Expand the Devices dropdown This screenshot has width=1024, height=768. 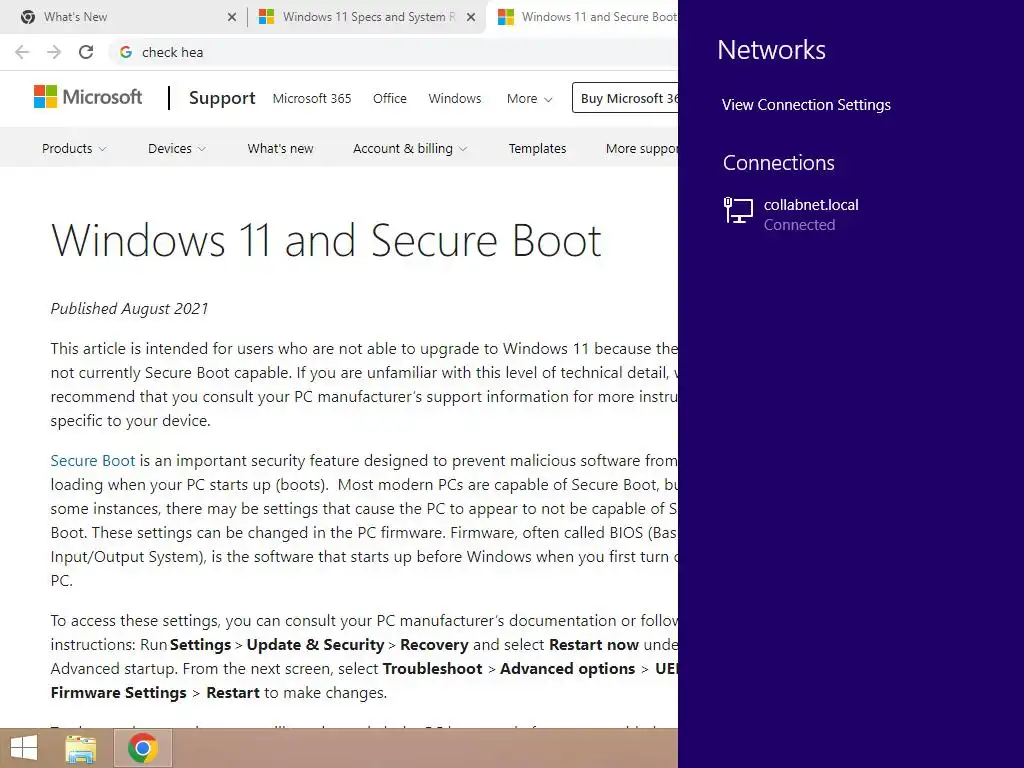(x=177, y=149)
